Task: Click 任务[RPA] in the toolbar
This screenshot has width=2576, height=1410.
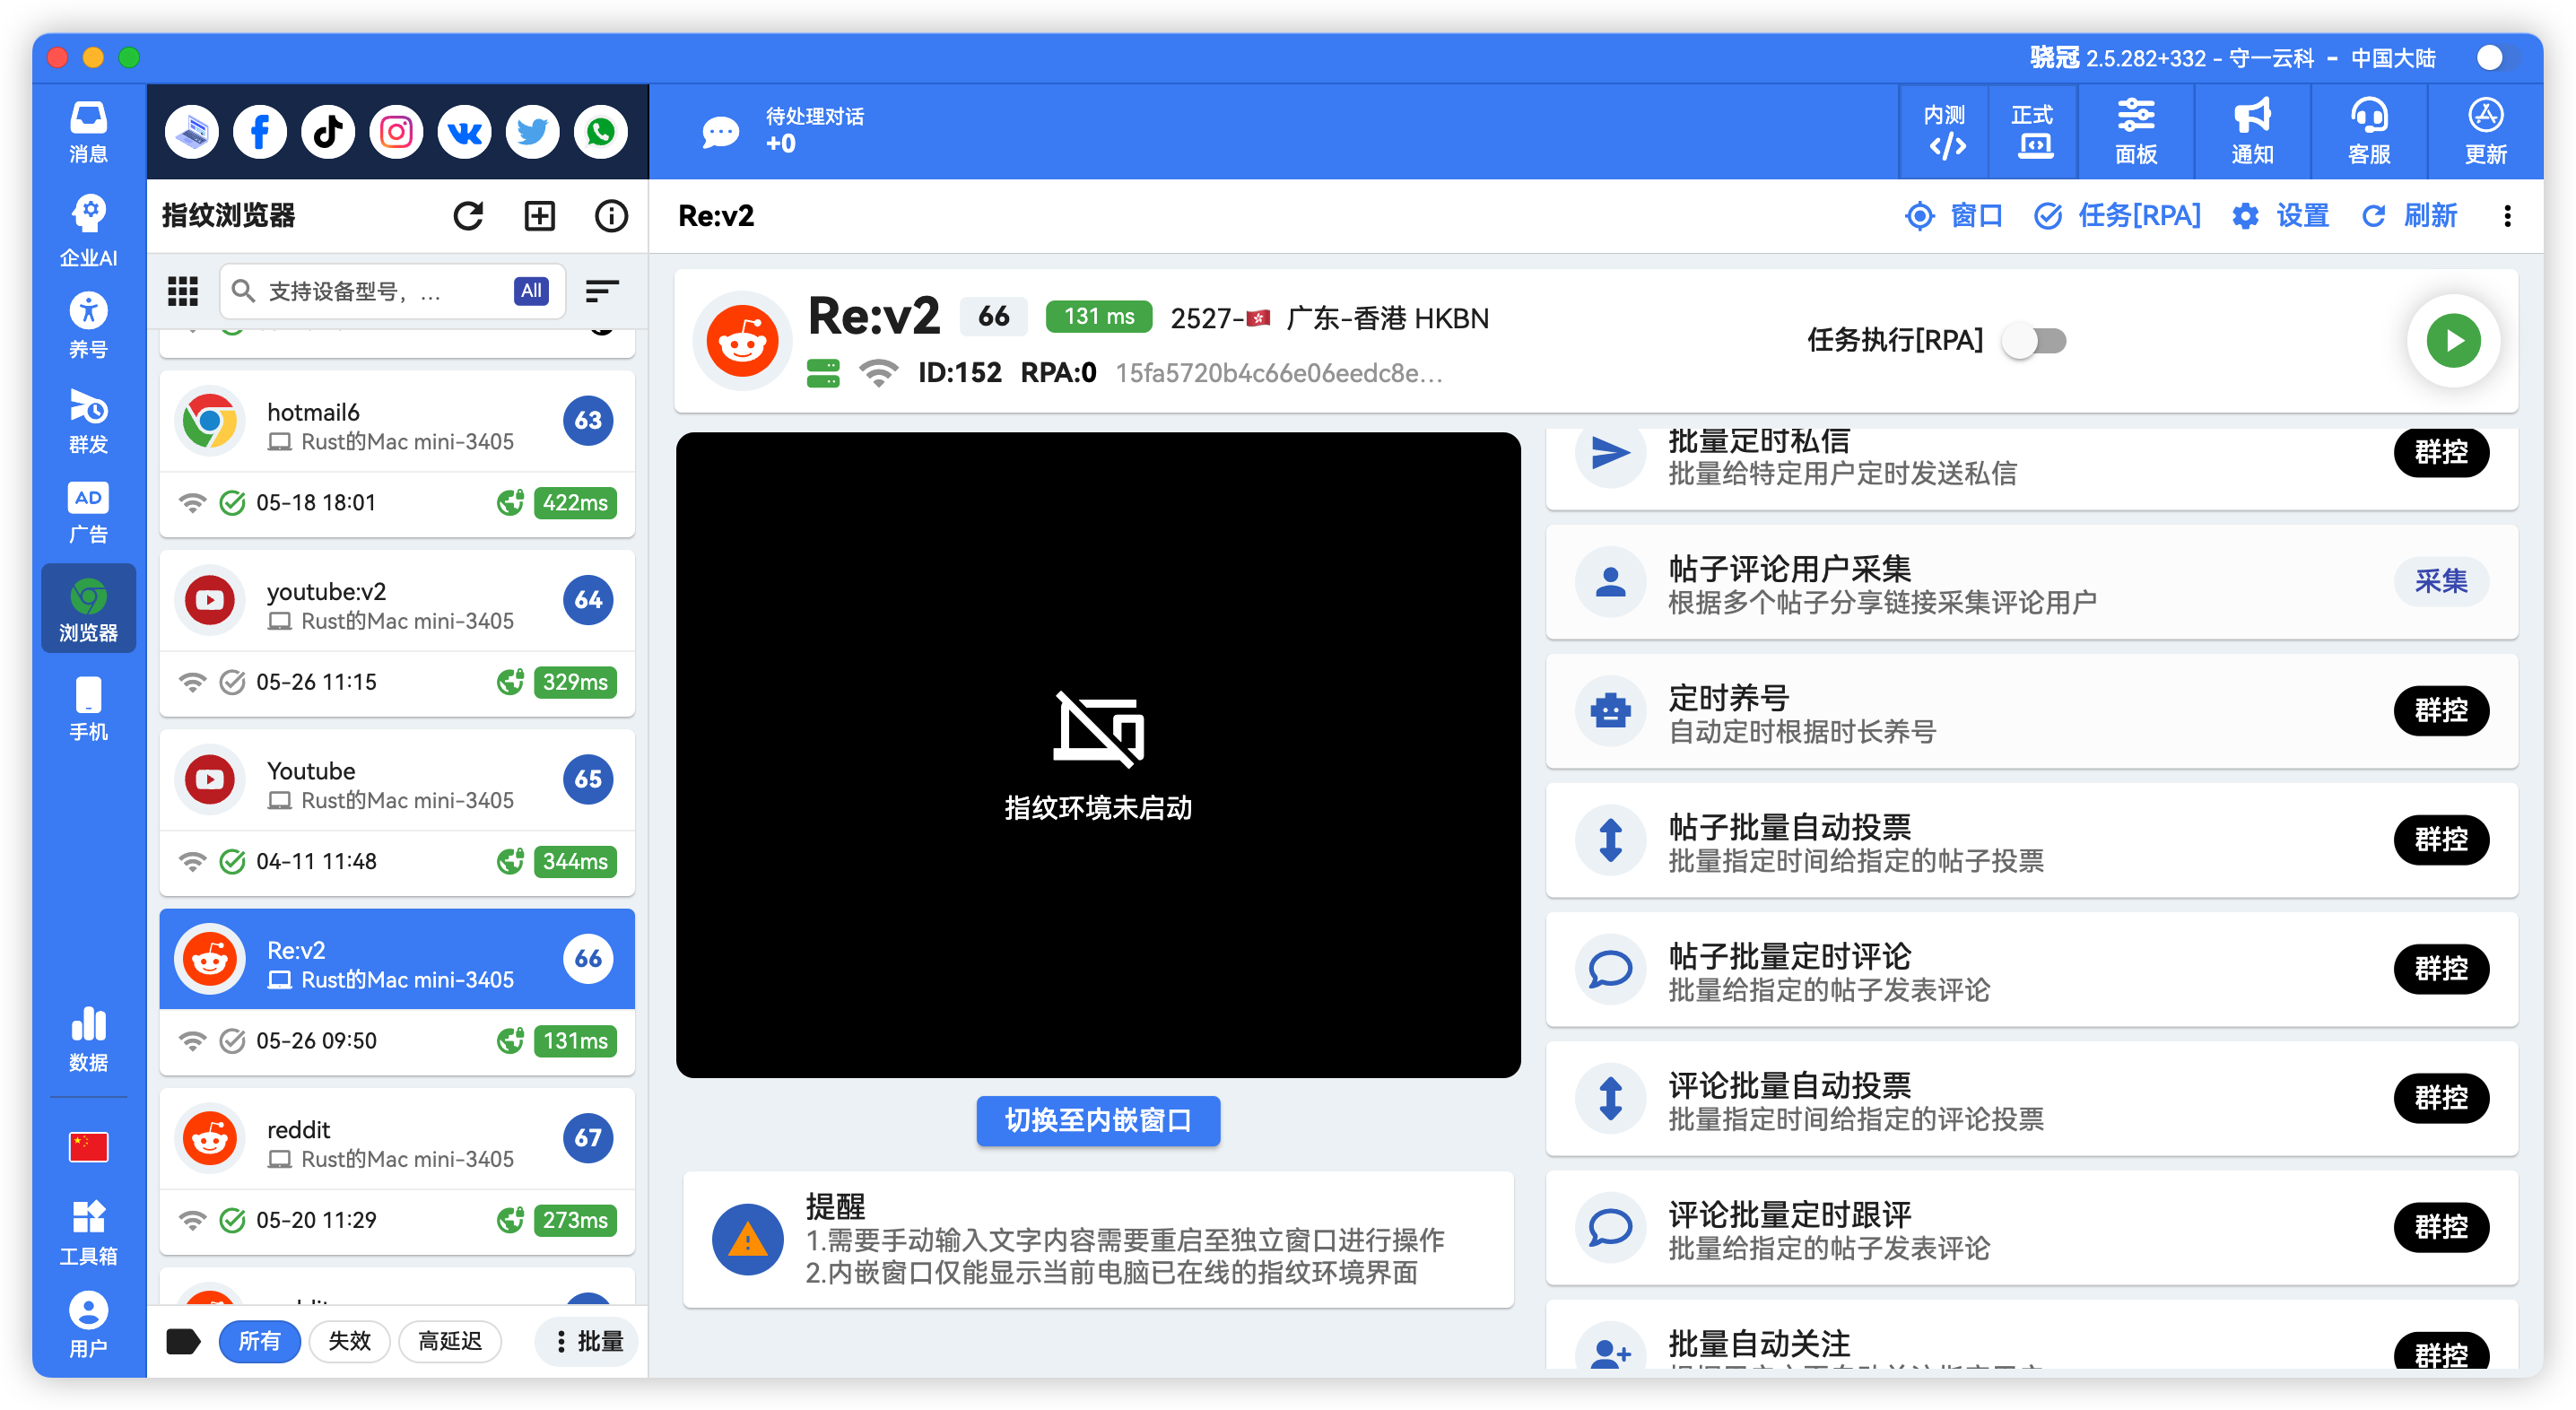Action: (2118, 216)
